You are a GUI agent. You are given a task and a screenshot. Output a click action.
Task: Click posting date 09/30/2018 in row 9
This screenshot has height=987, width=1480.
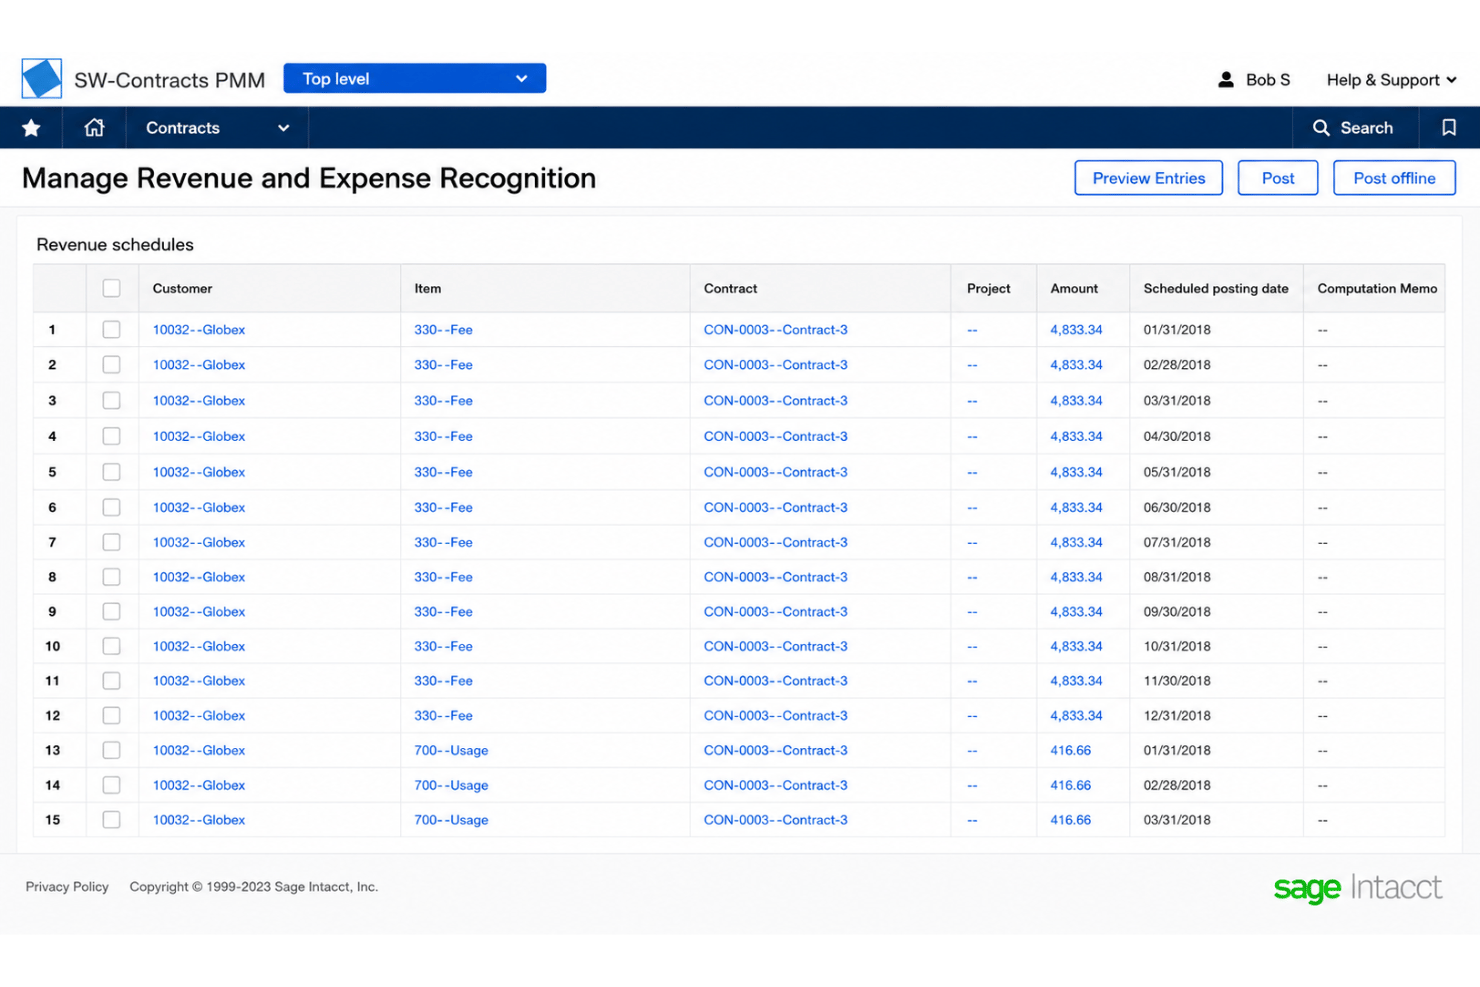point(1177,612)
